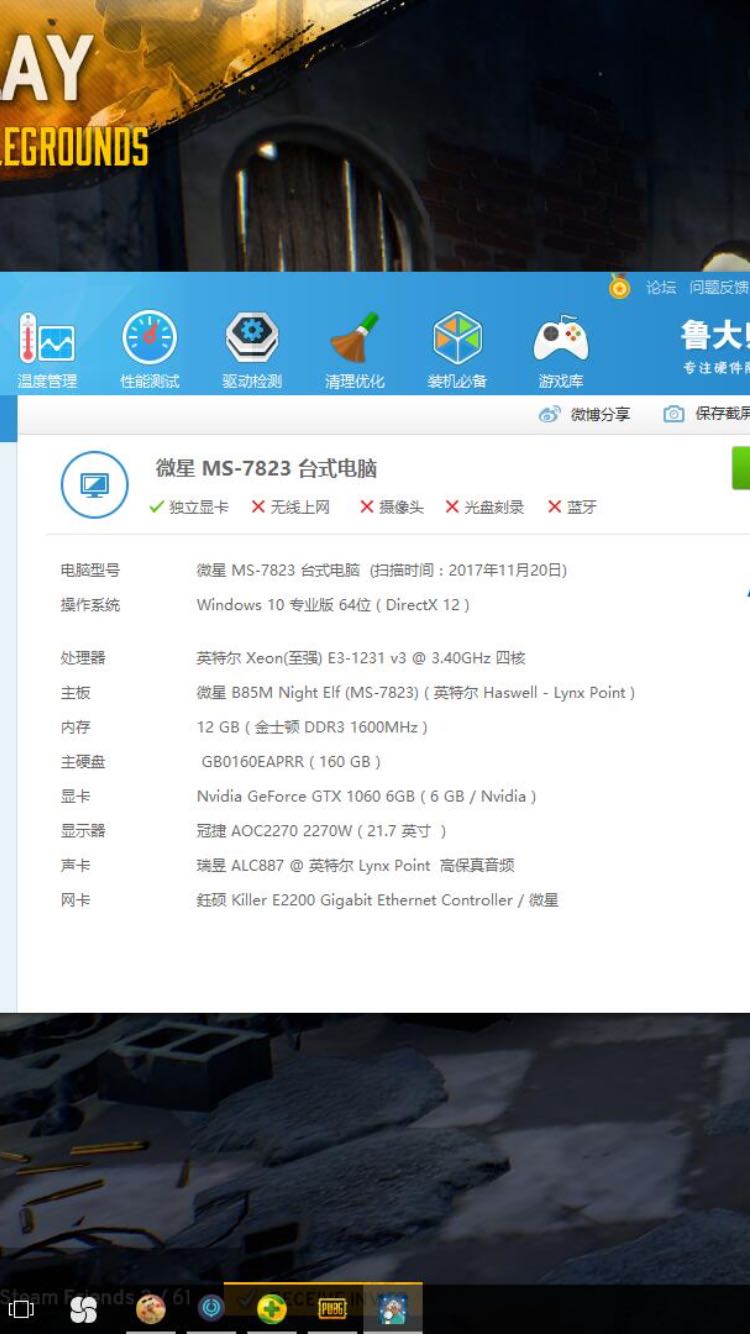Screen dimensions: 750x1334
Task: Click the Killer E2200 Gigabit Ethernet value
Action: (377, 900)
